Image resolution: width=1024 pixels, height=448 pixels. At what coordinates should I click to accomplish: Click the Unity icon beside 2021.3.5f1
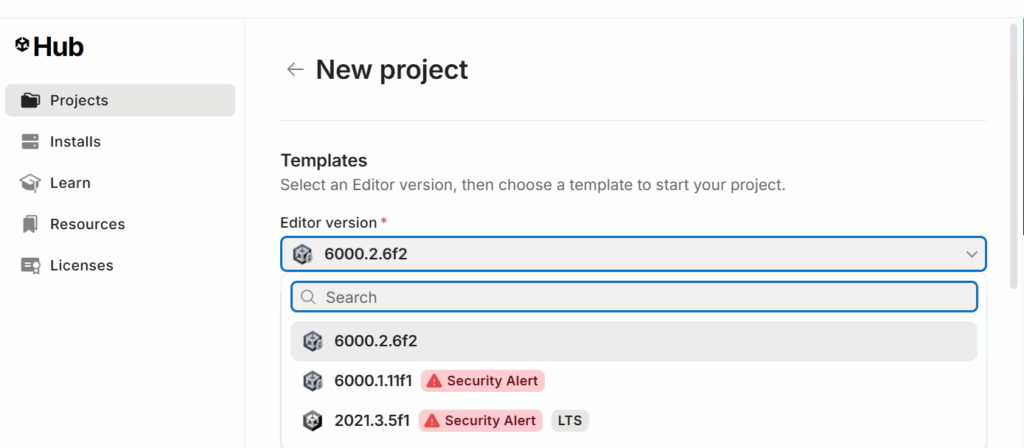(313, 420)
